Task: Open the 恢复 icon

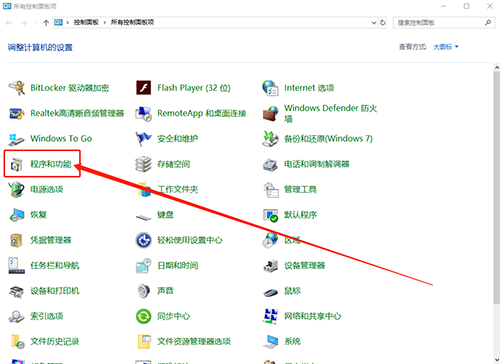Action: [17, 215]
